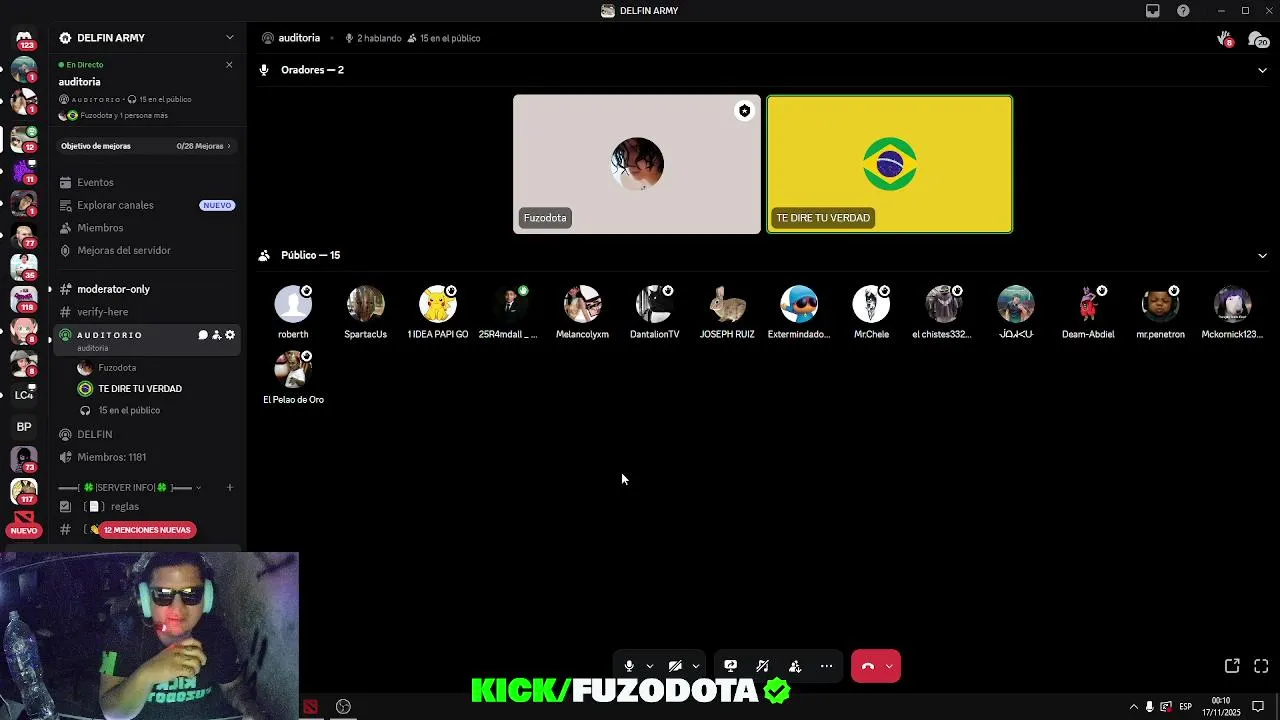This screenshot has height=720, width=1280.
Task: Dismiss the En Directo stage banner
Action: click(x=229, y=65)
